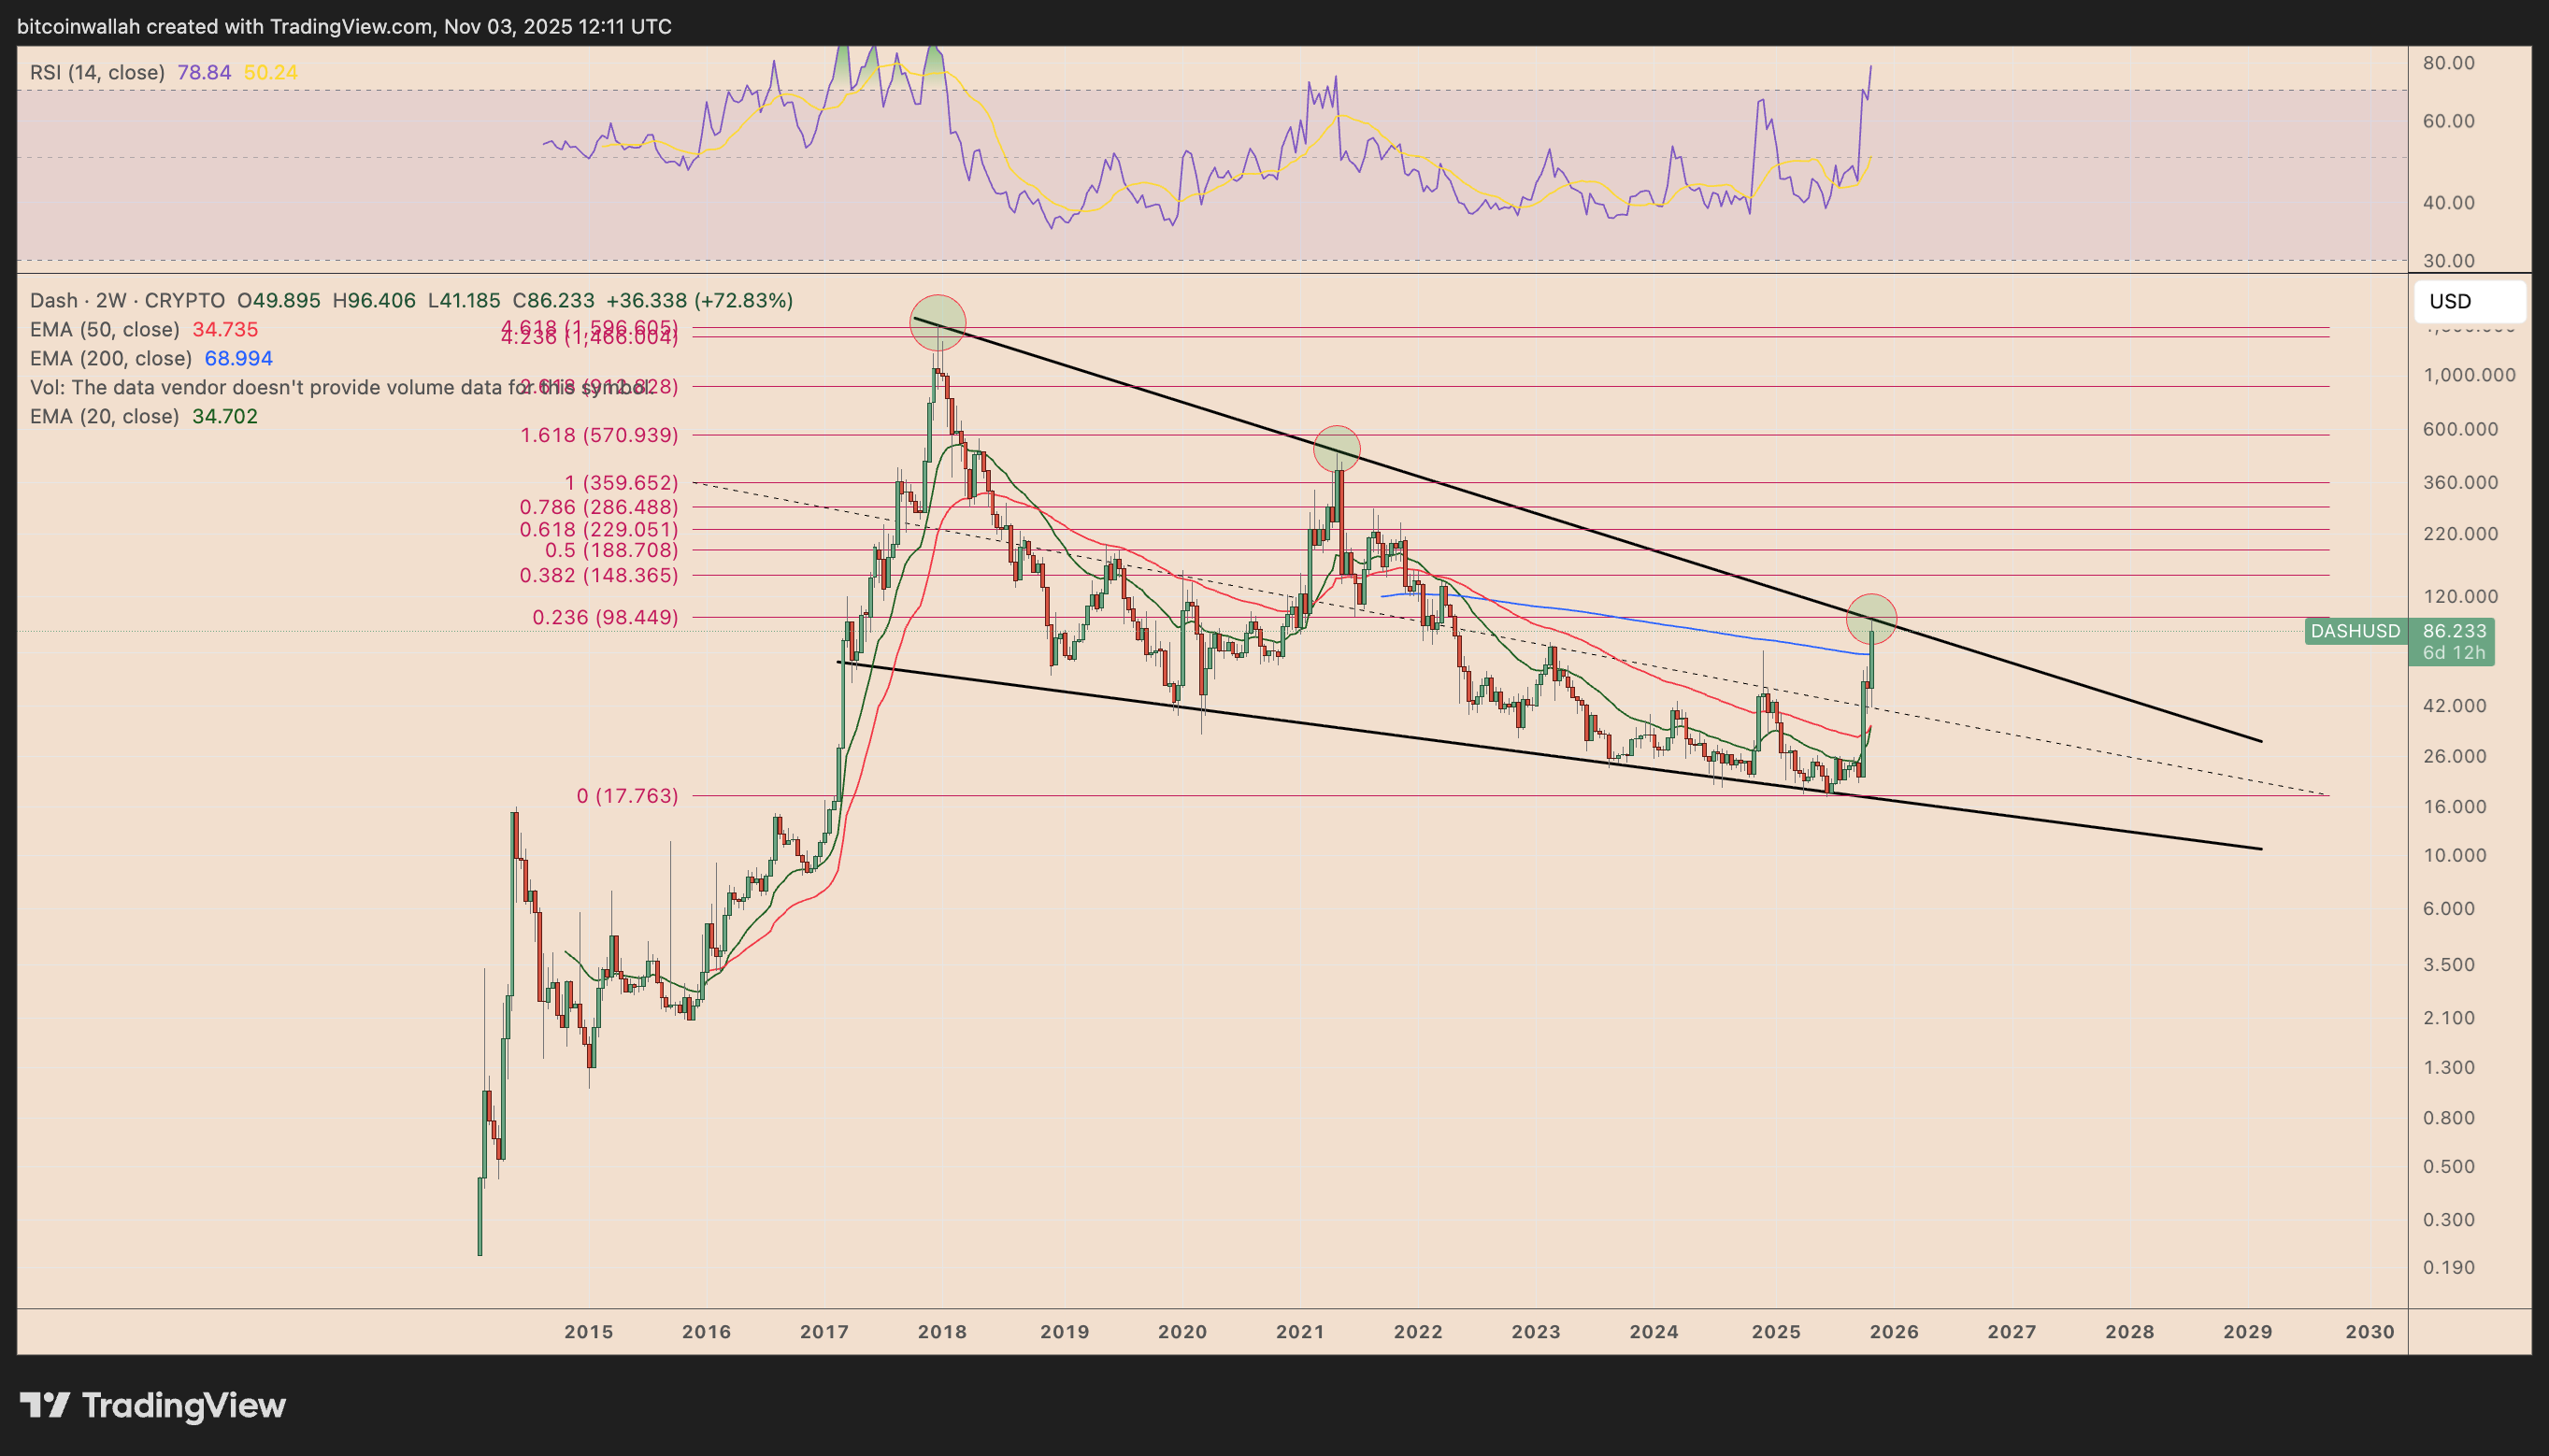Click the EMA (20, close) legend entry
This screenshot has height=1456, width=2549.
[x=103, y=416]
